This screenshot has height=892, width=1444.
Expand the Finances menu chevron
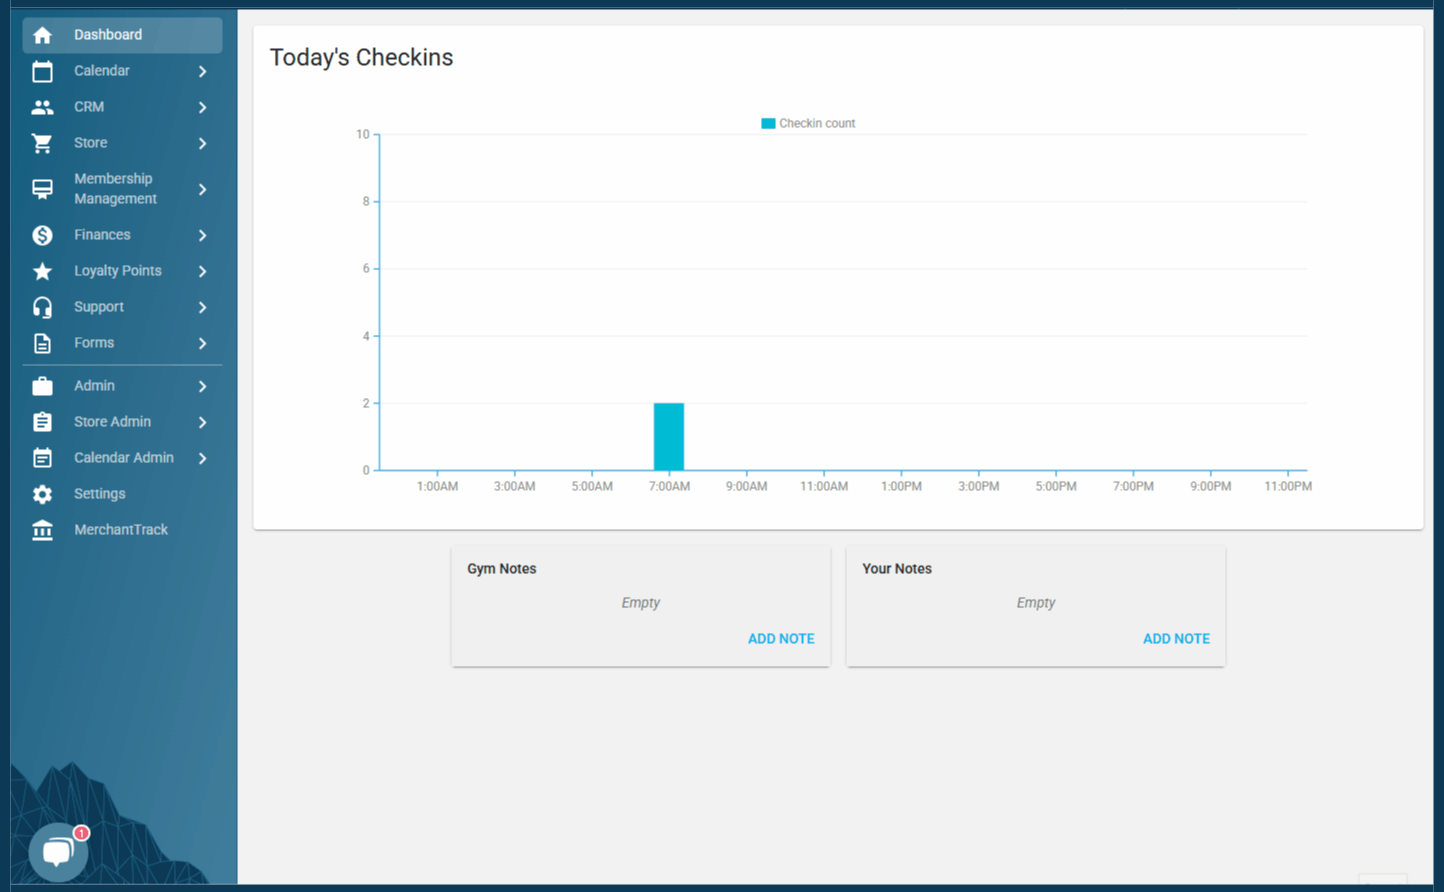click(x=202, y=235)
